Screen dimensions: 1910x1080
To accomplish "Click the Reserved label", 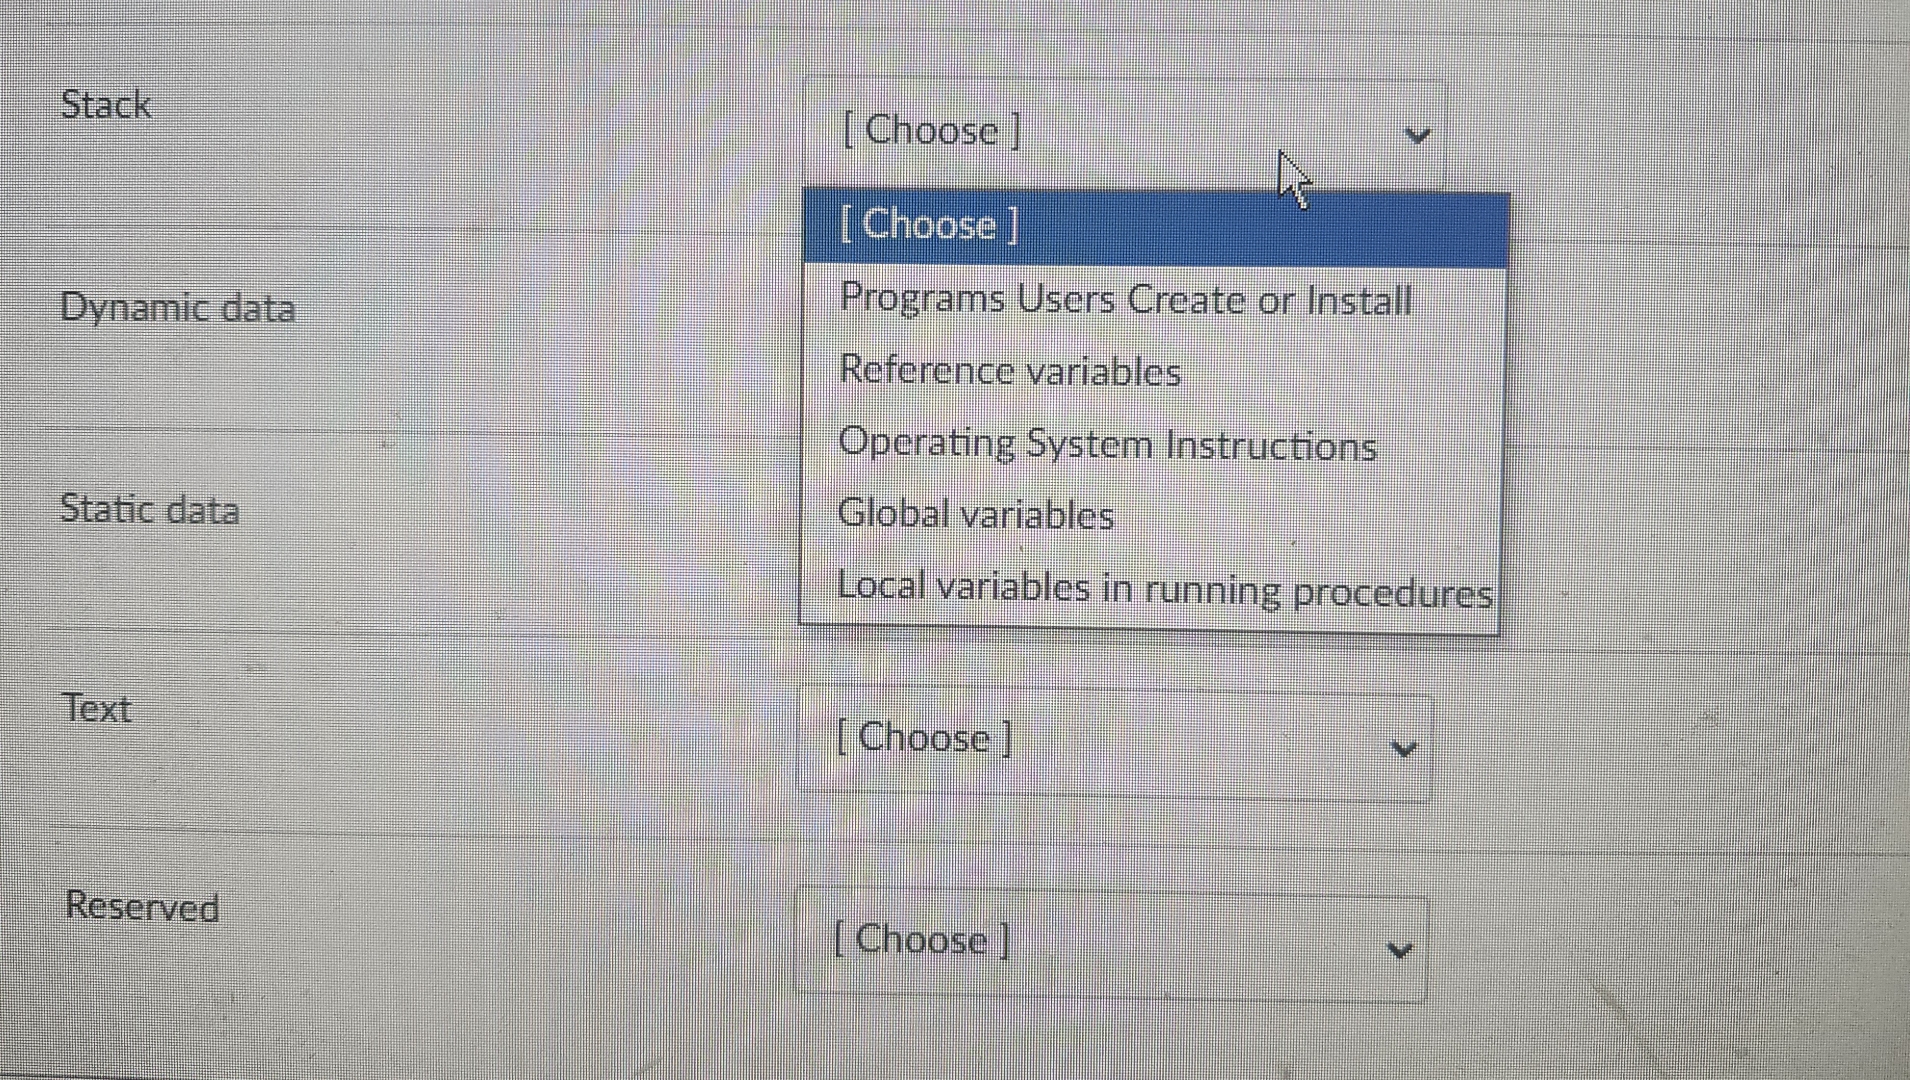I will (x=143, y=907).
